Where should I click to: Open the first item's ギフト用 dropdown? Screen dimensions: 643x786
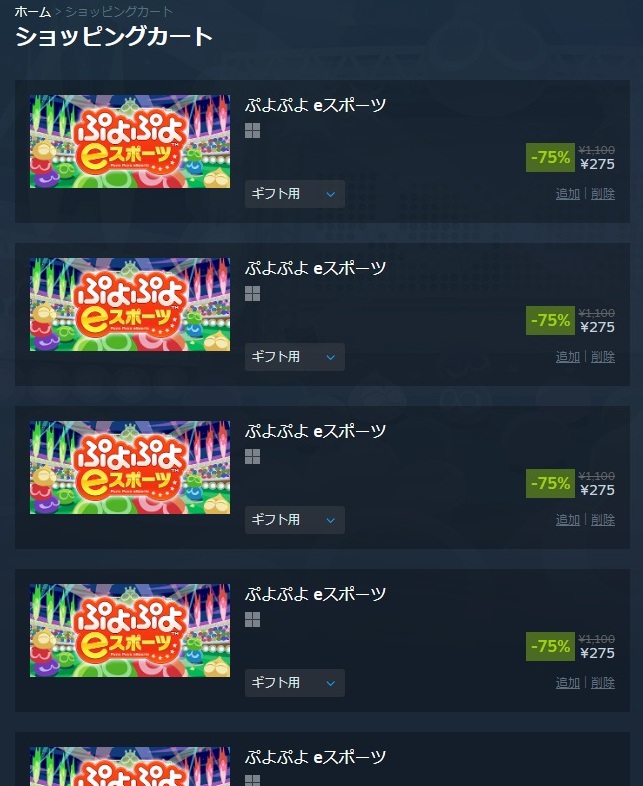coord(295,194)
